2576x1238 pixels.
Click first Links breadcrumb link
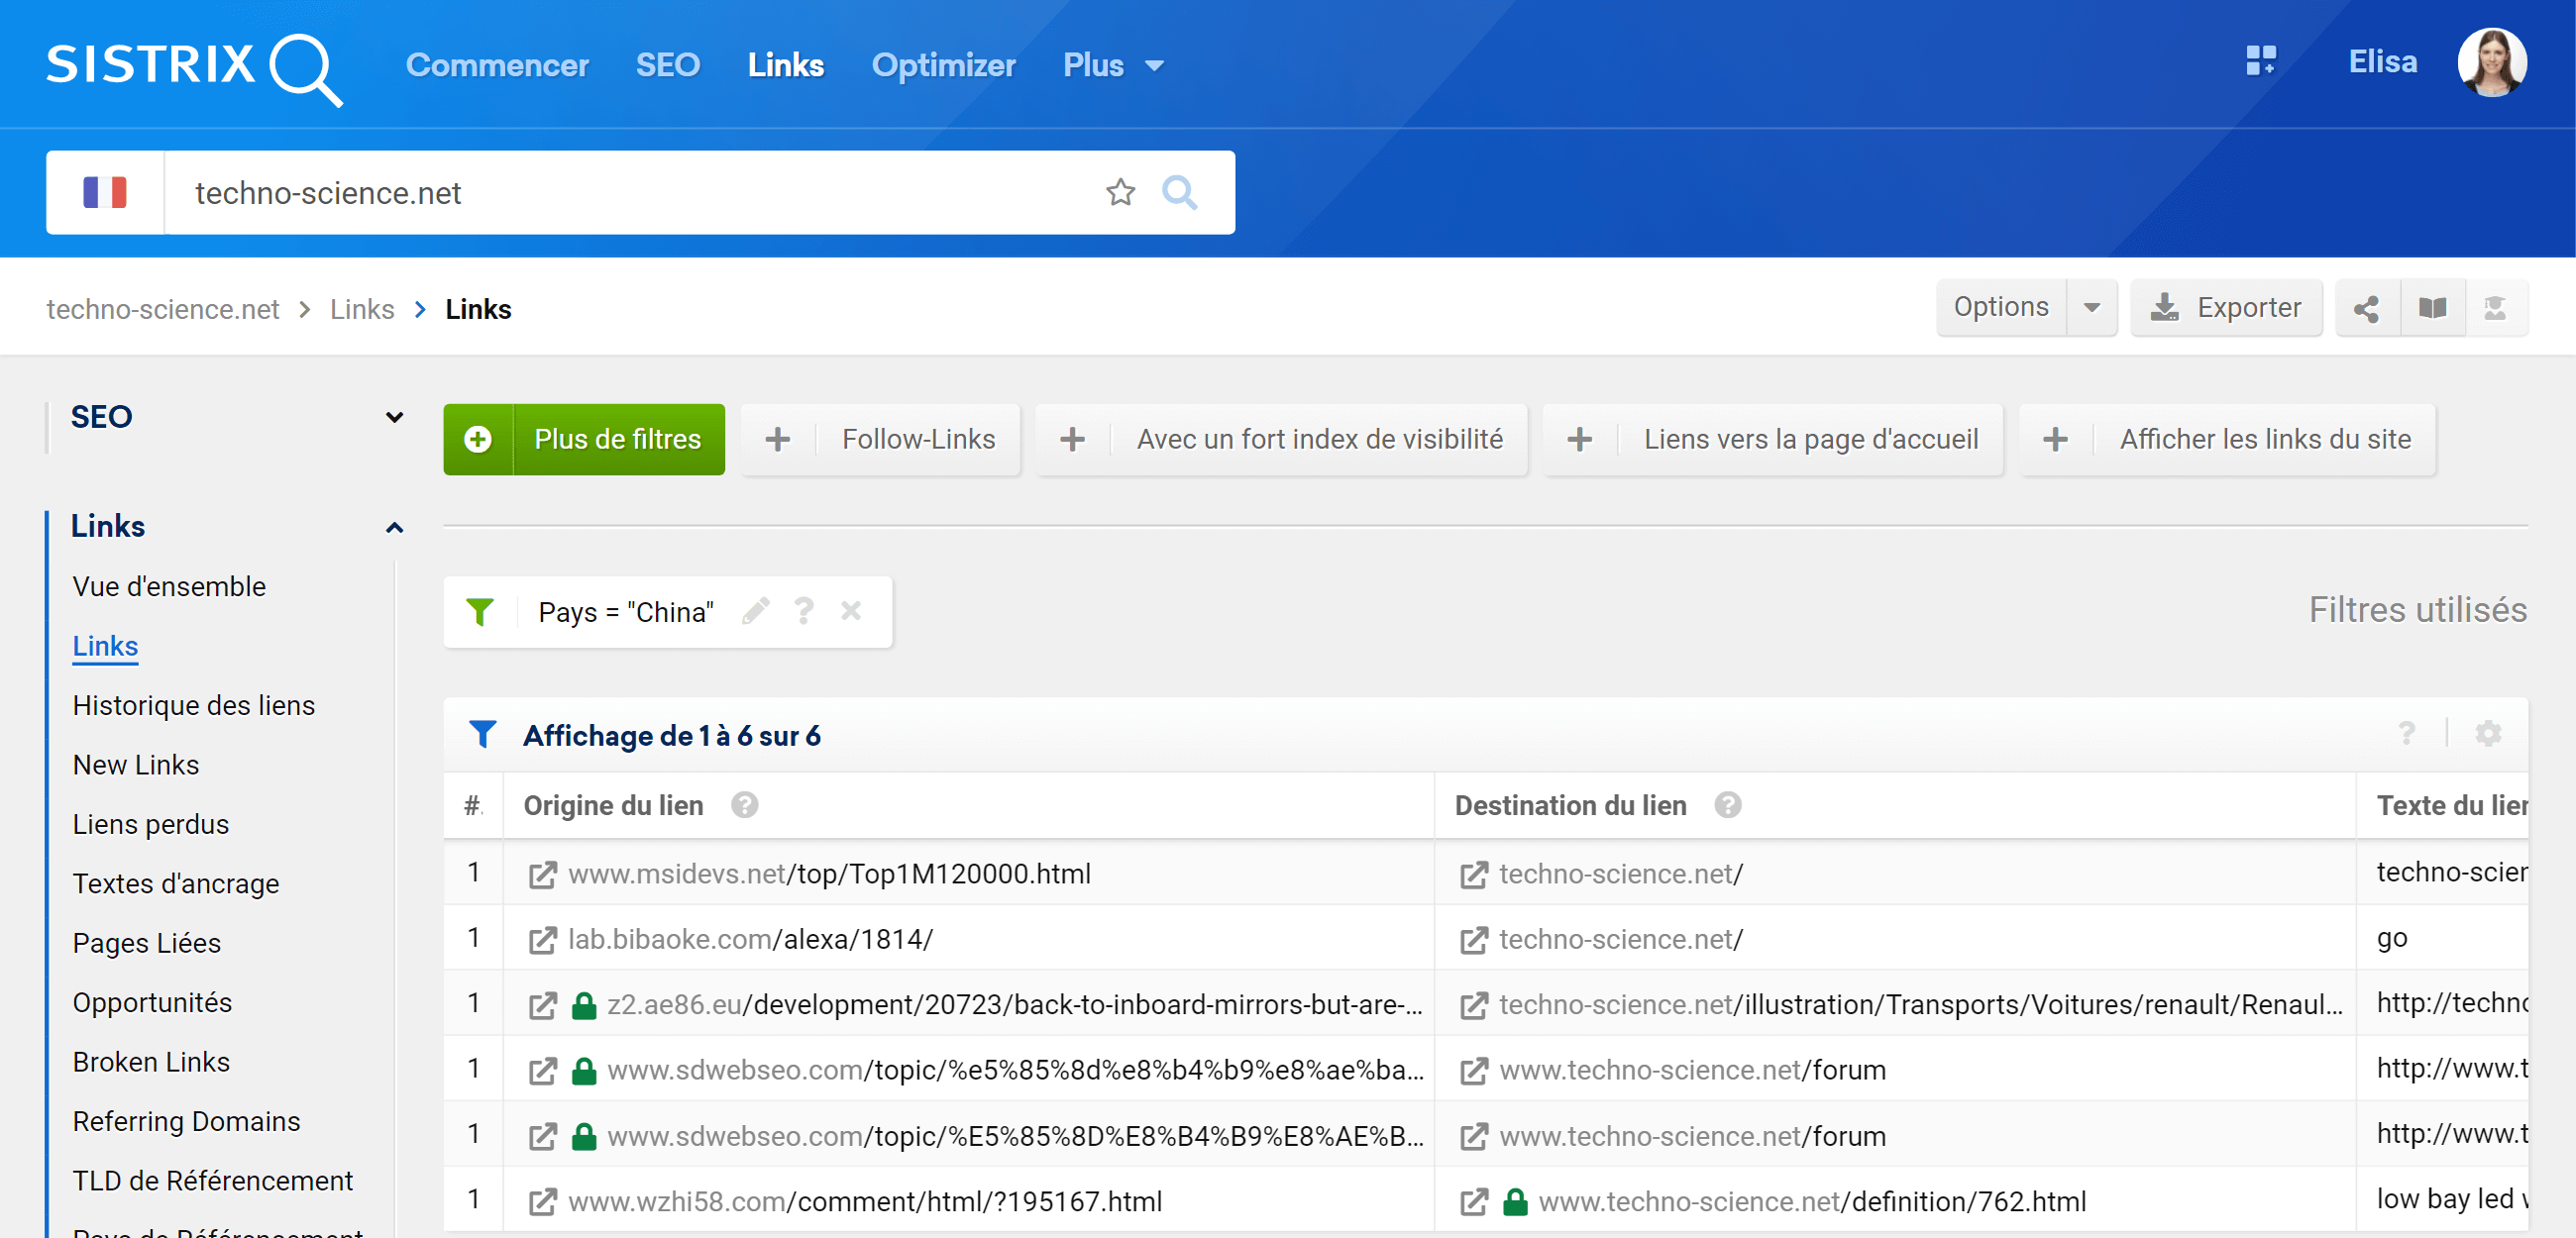362,310
